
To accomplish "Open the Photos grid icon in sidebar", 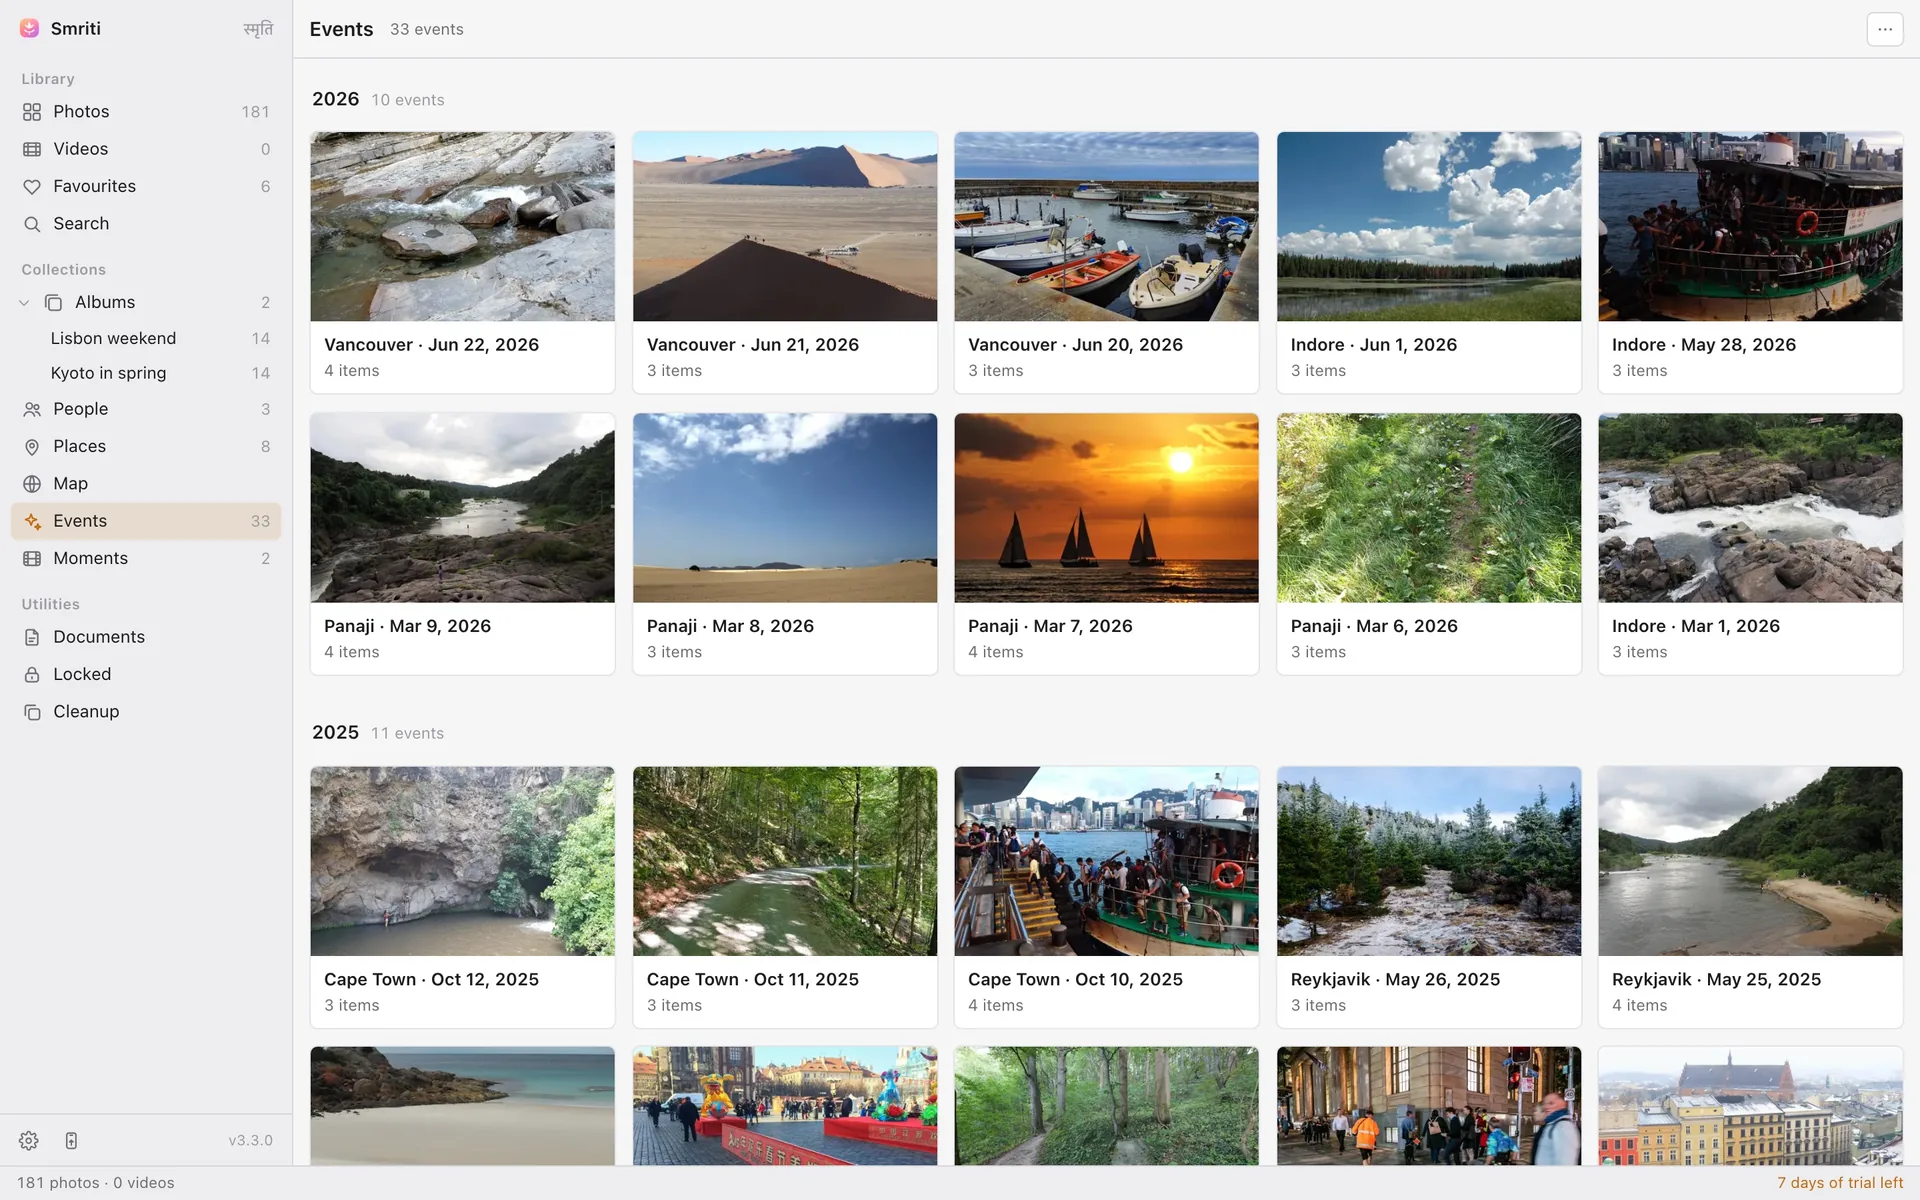I will (32, 112).
